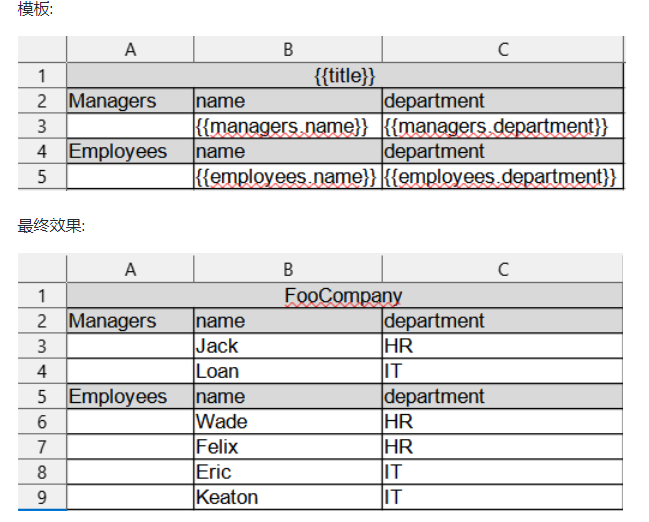Select the cell containing Loan
649x522 pixels.
point(287,371)
